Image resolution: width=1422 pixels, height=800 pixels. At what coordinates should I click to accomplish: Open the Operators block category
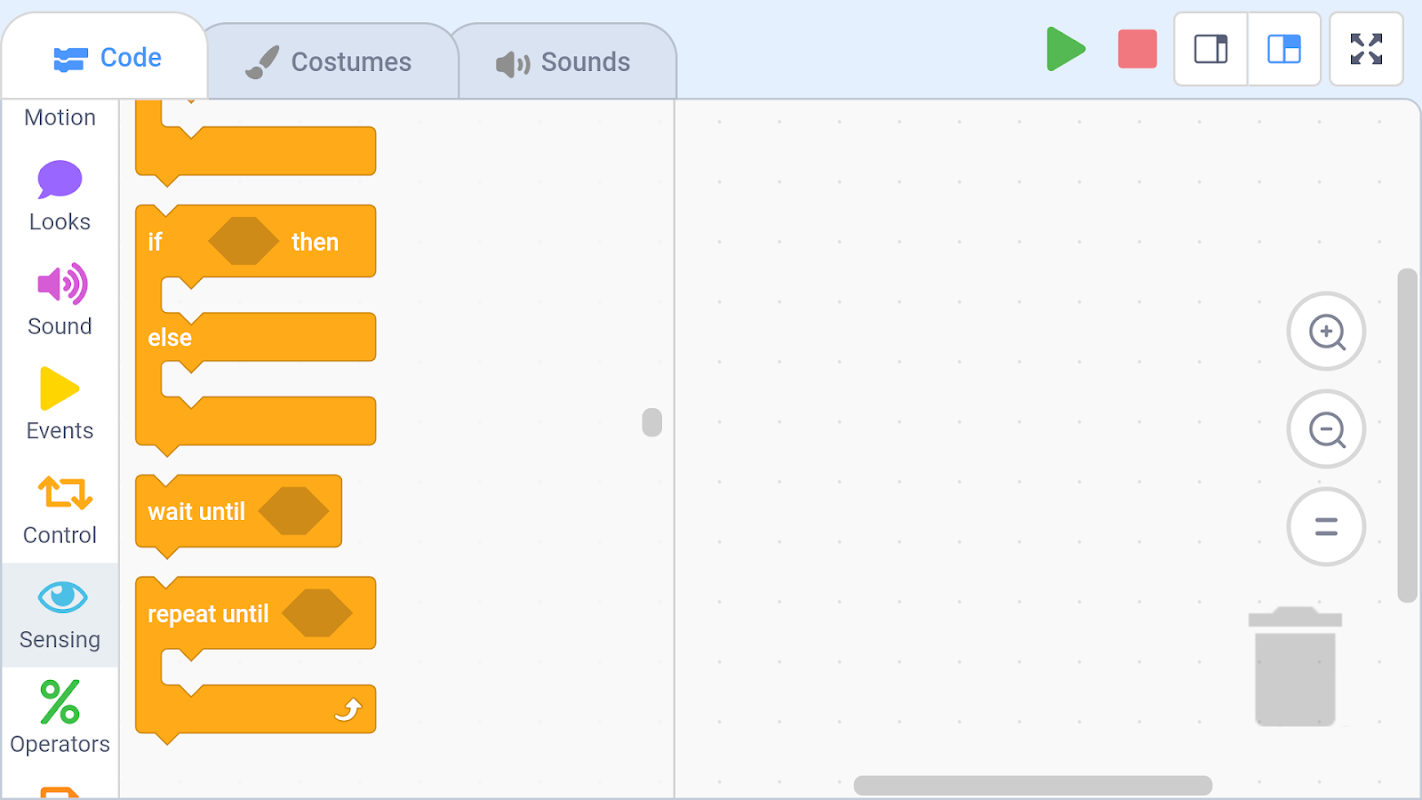click(x=60, y=718)
